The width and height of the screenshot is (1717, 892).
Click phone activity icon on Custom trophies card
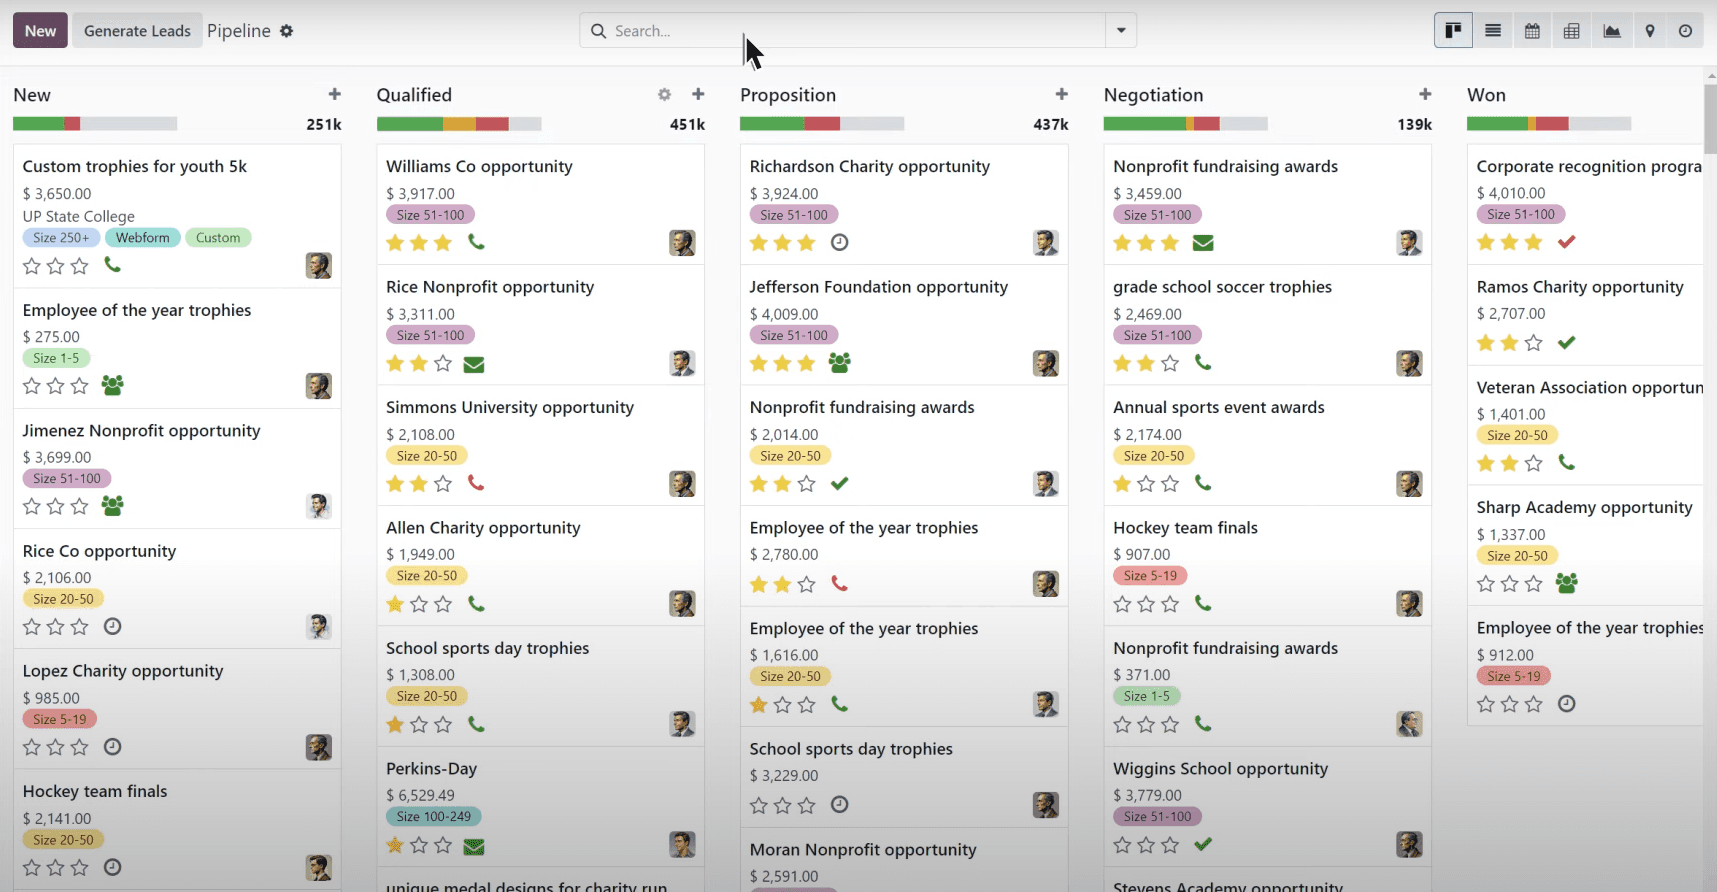(x=113, y=265)
